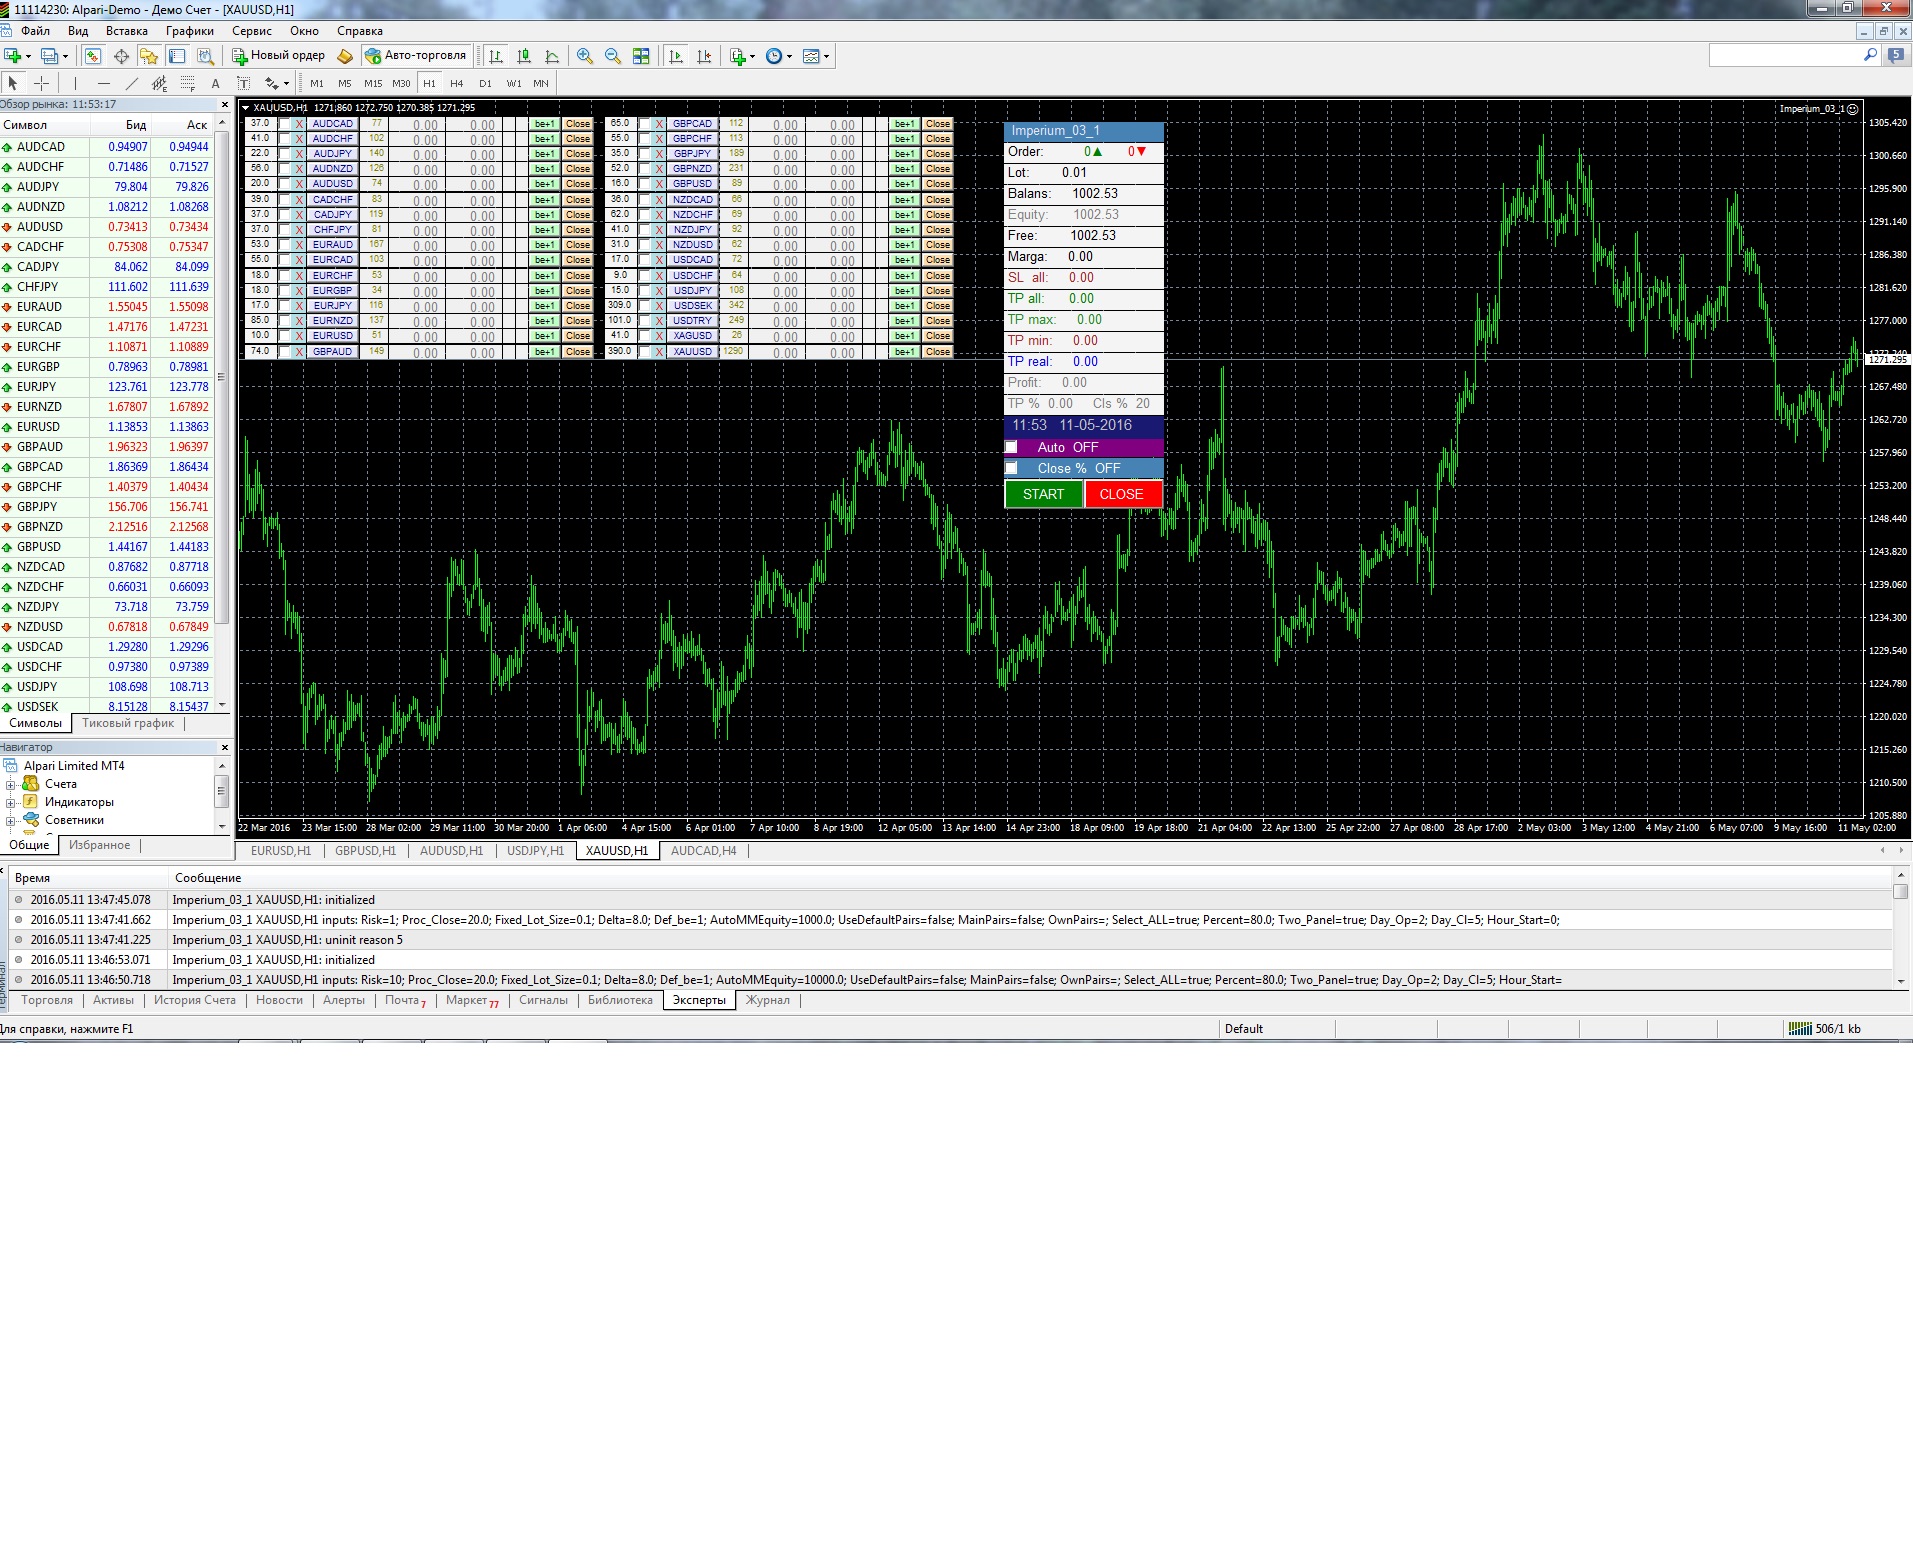Enable chart auto scroll icon
The width and height of the screenshot is (1913, 1564).
pos(676,56)
